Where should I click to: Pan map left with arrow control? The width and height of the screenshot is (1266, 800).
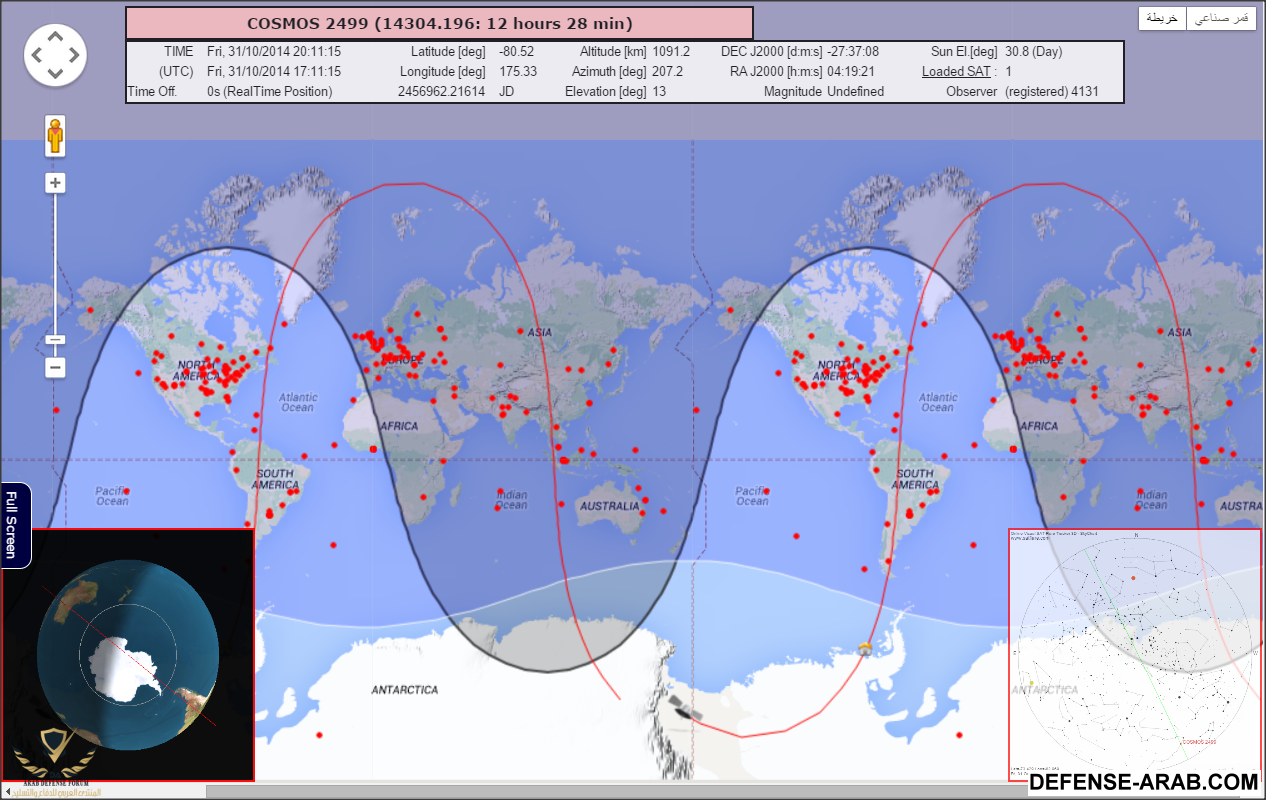(x=36, y=55)
